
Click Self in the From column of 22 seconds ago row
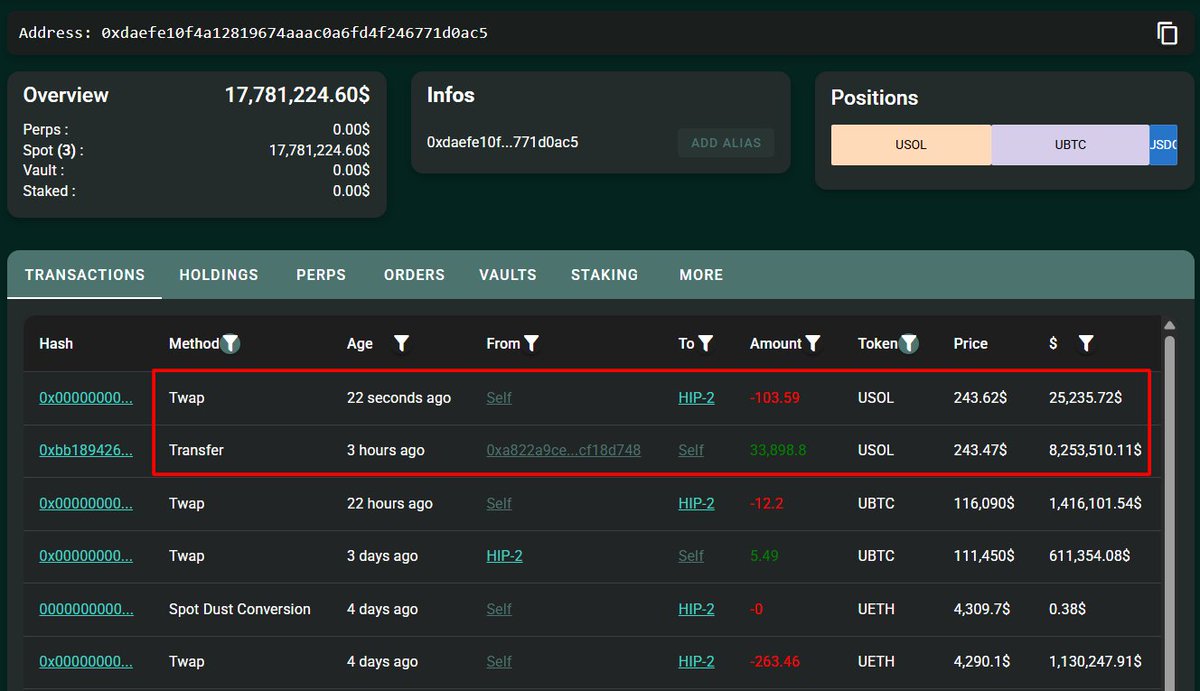(x=499, y=397)
